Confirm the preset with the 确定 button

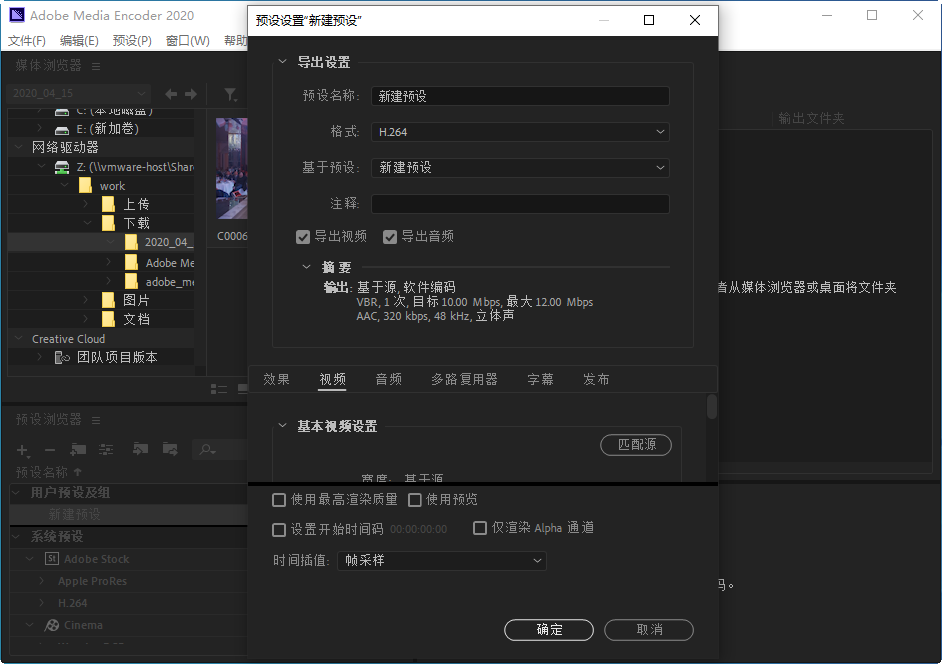[x=548, y=630]
